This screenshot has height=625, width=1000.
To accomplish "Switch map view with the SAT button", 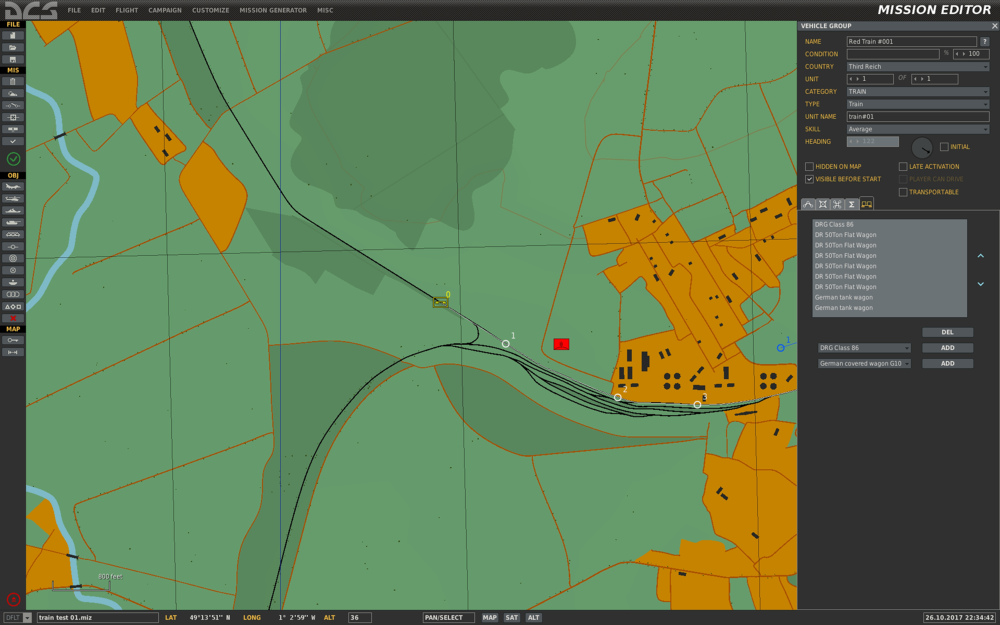I will coord(511,617).
